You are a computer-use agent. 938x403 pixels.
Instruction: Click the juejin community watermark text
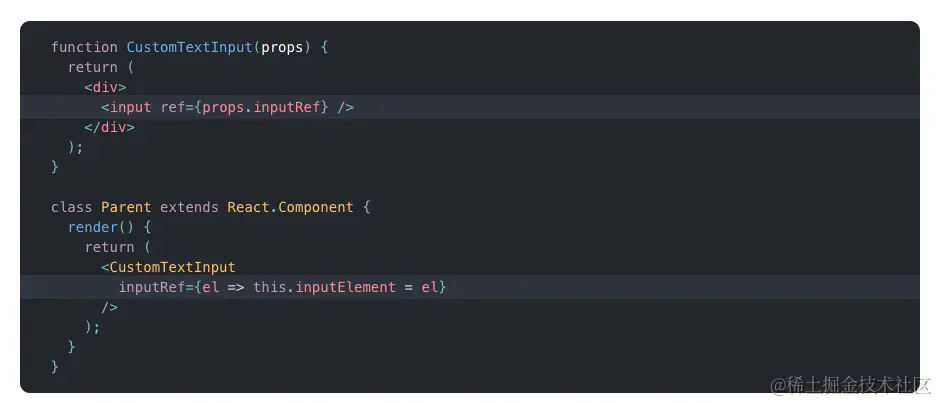coord(851,386)
